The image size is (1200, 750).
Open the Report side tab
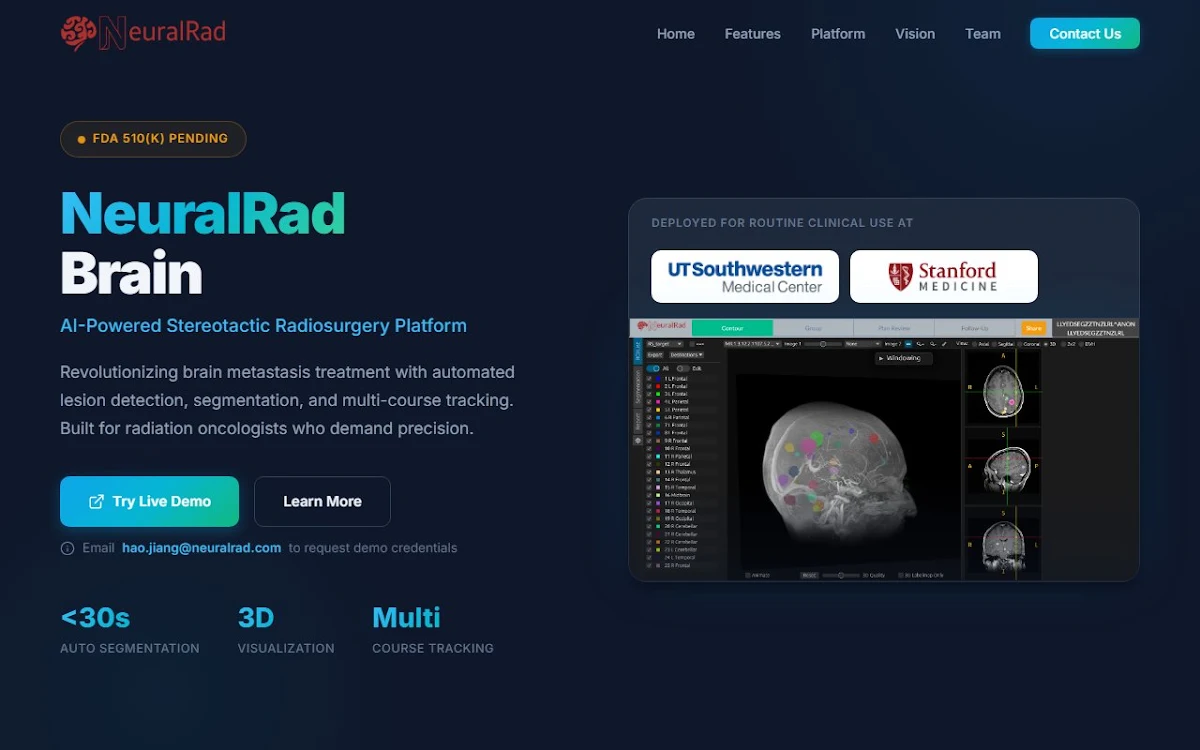(x=638, y=421)
